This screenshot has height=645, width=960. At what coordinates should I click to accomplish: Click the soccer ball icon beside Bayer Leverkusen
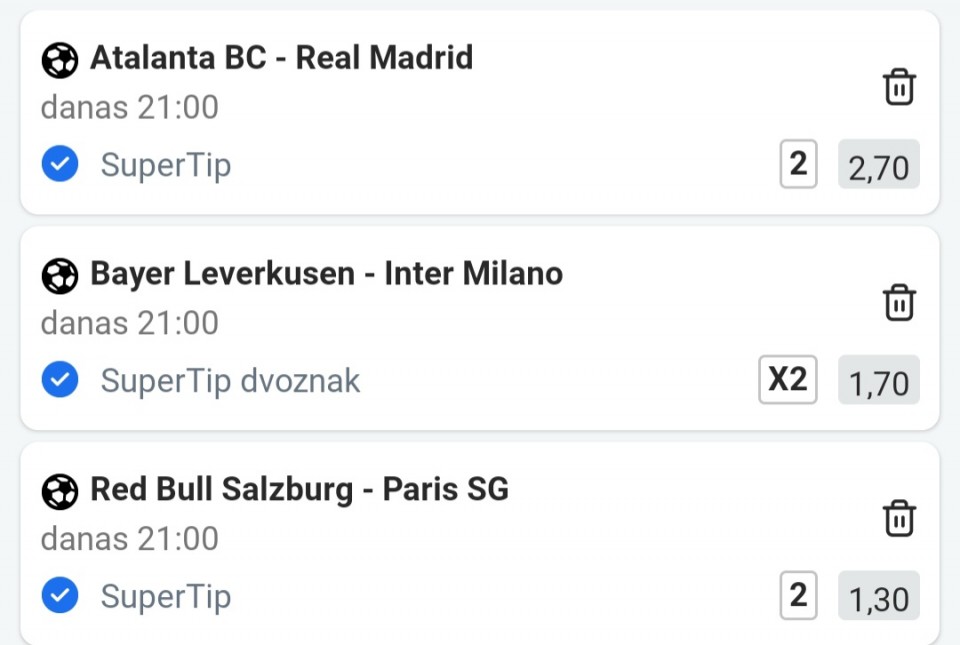tap(59, 276)
